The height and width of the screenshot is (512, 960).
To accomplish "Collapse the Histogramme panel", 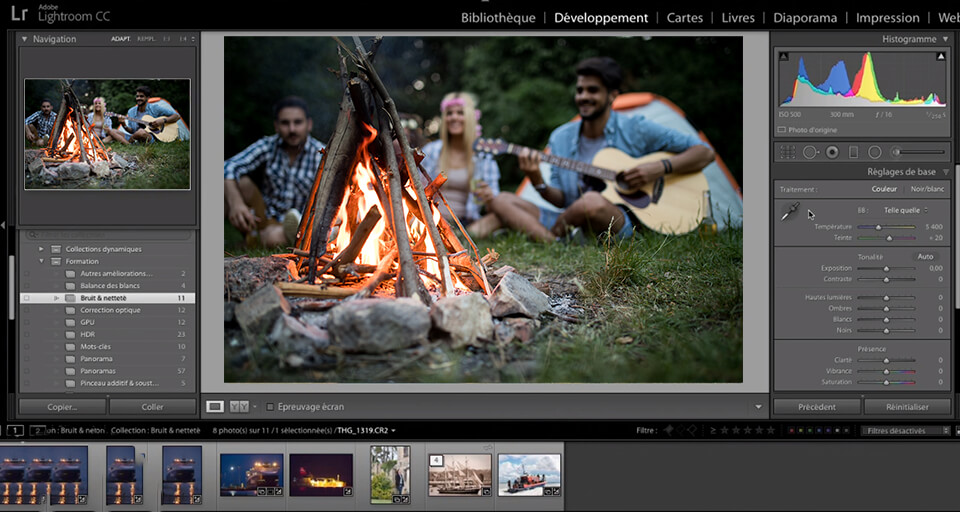I will [x=945, y=39].
